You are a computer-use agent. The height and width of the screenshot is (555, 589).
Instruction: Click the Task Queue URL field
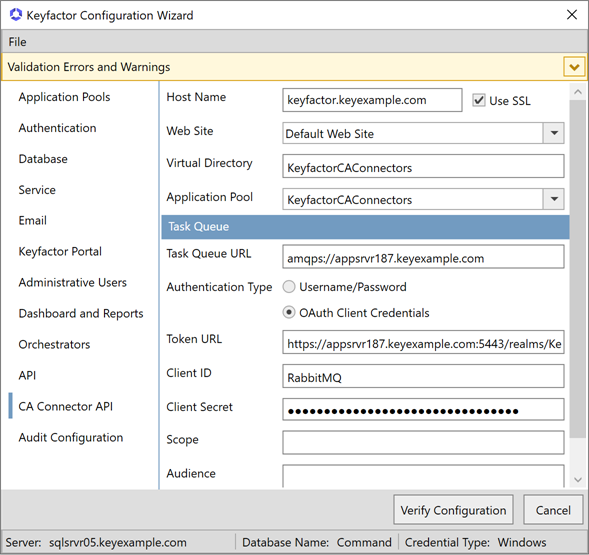[423, 257]
